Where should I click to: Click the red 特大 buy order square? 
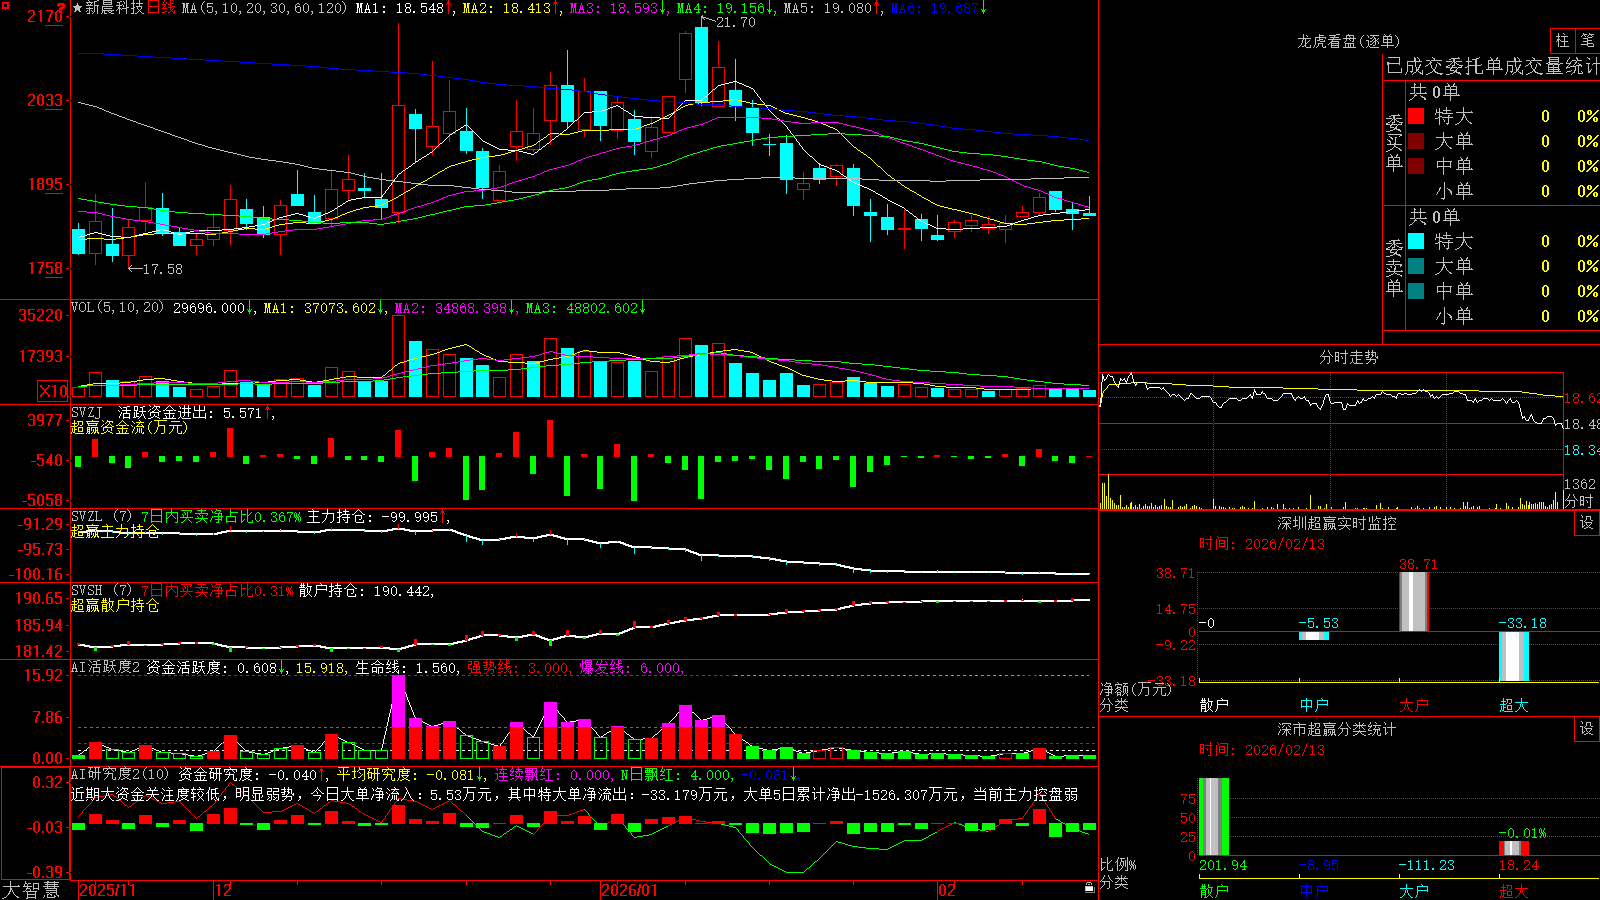click(1416, 116)
